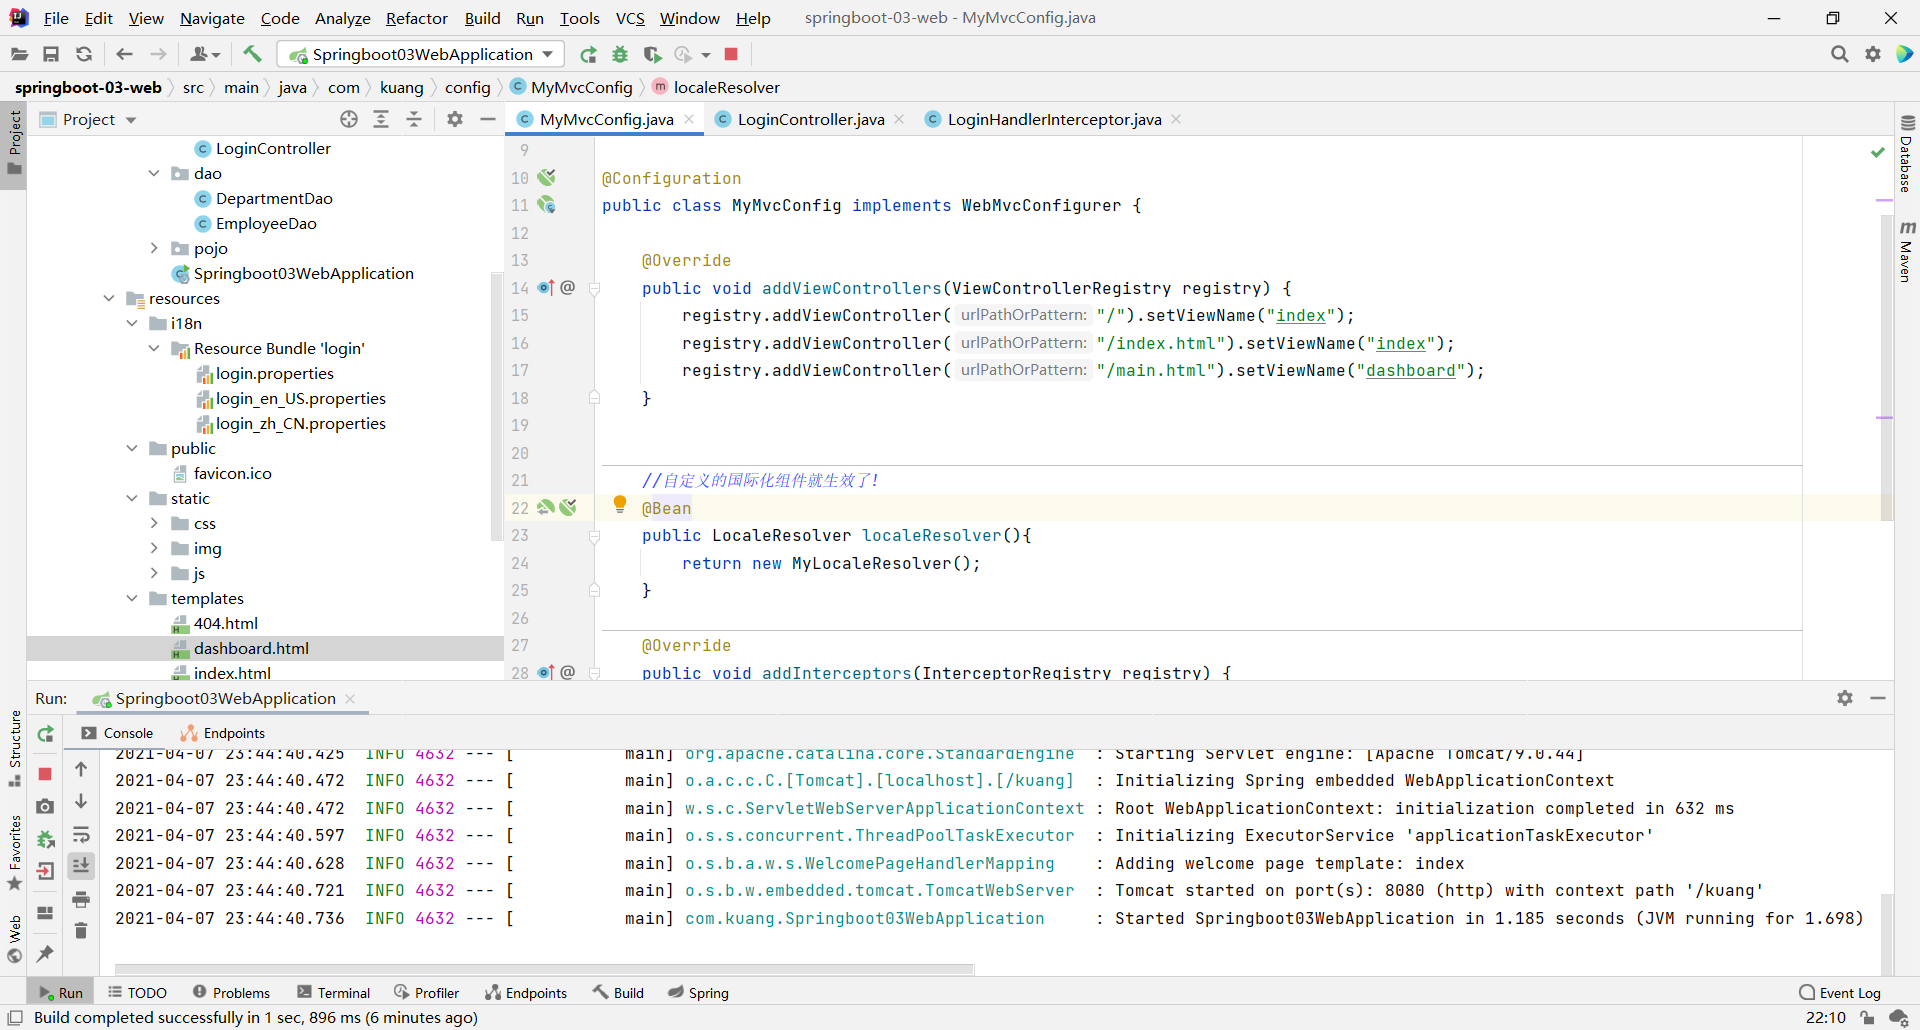This screenshot has height=1030, width=1920.
Task: Collapse the resources folder
Action: click(x=109, y=298)
